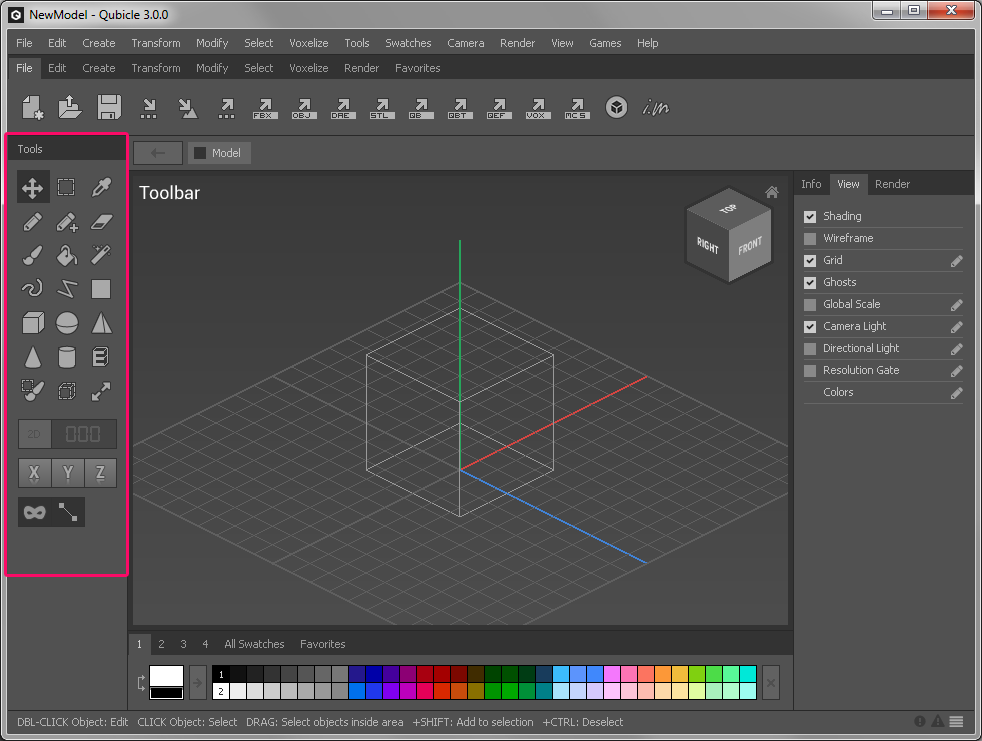
Task: Edit Colors settings with pencil icon
Action: (956, 393)
